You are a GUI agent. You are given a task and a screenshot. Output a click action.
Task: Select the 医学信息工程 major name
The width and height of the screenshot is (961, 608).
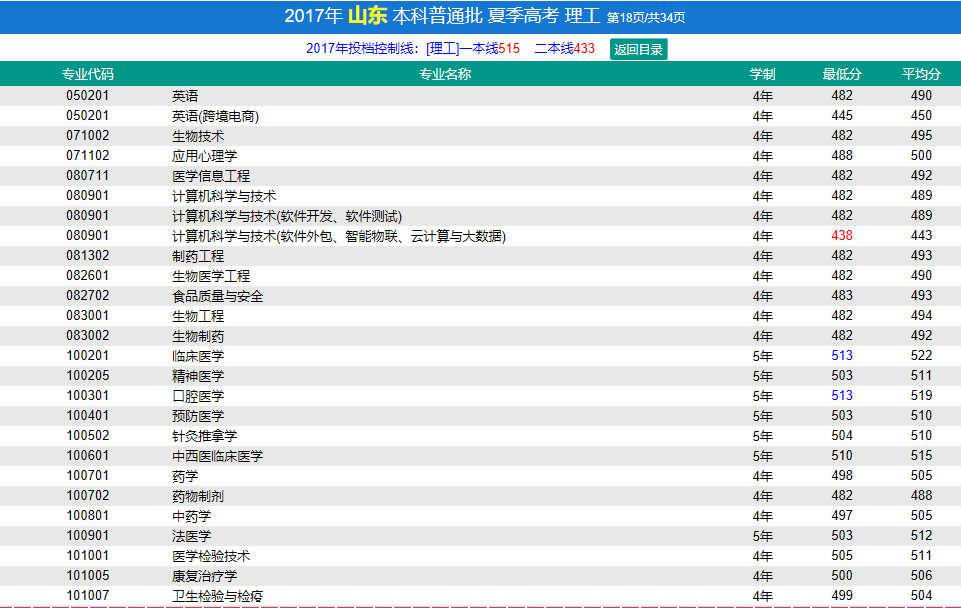pyautogui.click(x=211, y=176)
